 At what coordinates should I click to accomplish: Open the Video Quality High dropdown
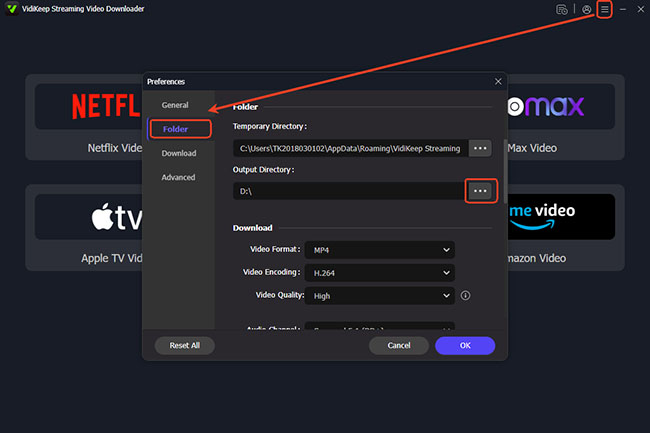(380, 296)
